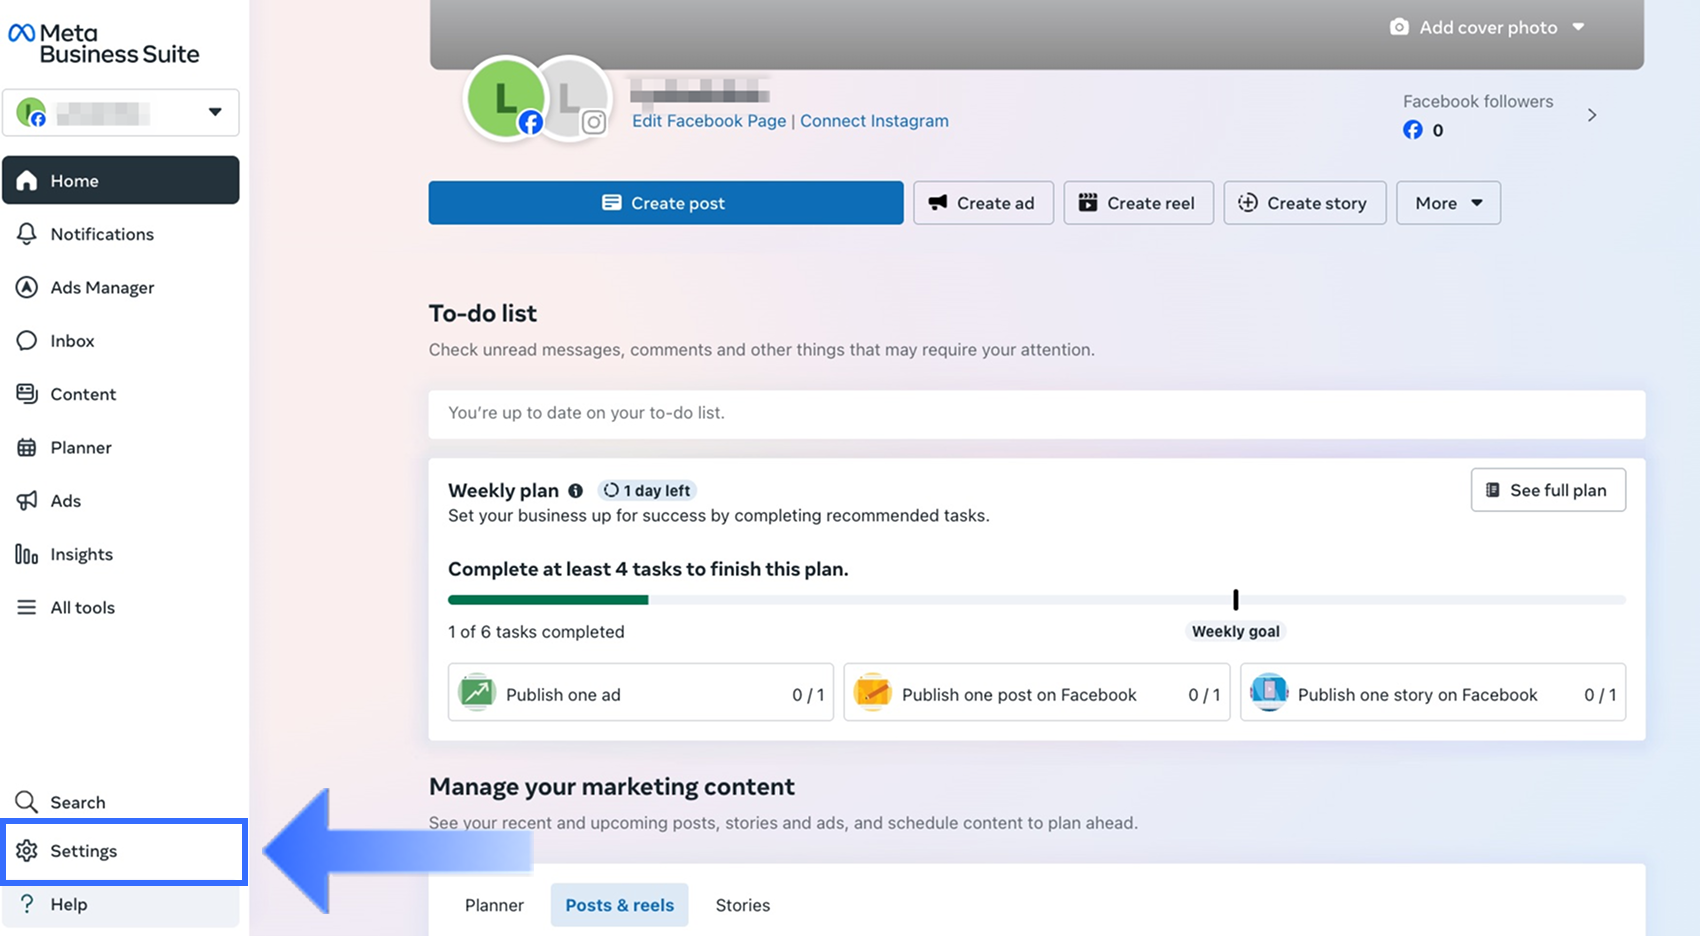Image resolution: width=1700 pixels, height=936 pixels.
Task: Click the Add cover photo camera icon
Action: (1399, 27)
